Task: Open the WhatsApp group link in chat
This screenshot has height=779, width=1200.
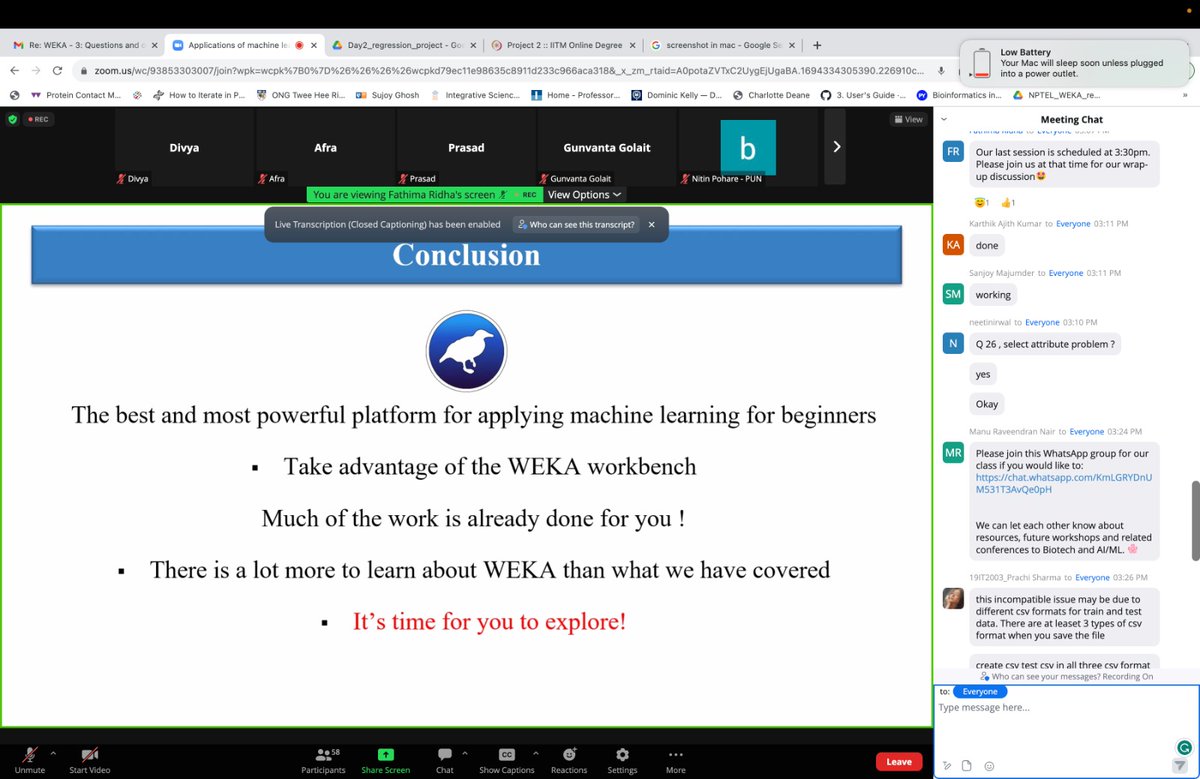Action: point(1063,484)
